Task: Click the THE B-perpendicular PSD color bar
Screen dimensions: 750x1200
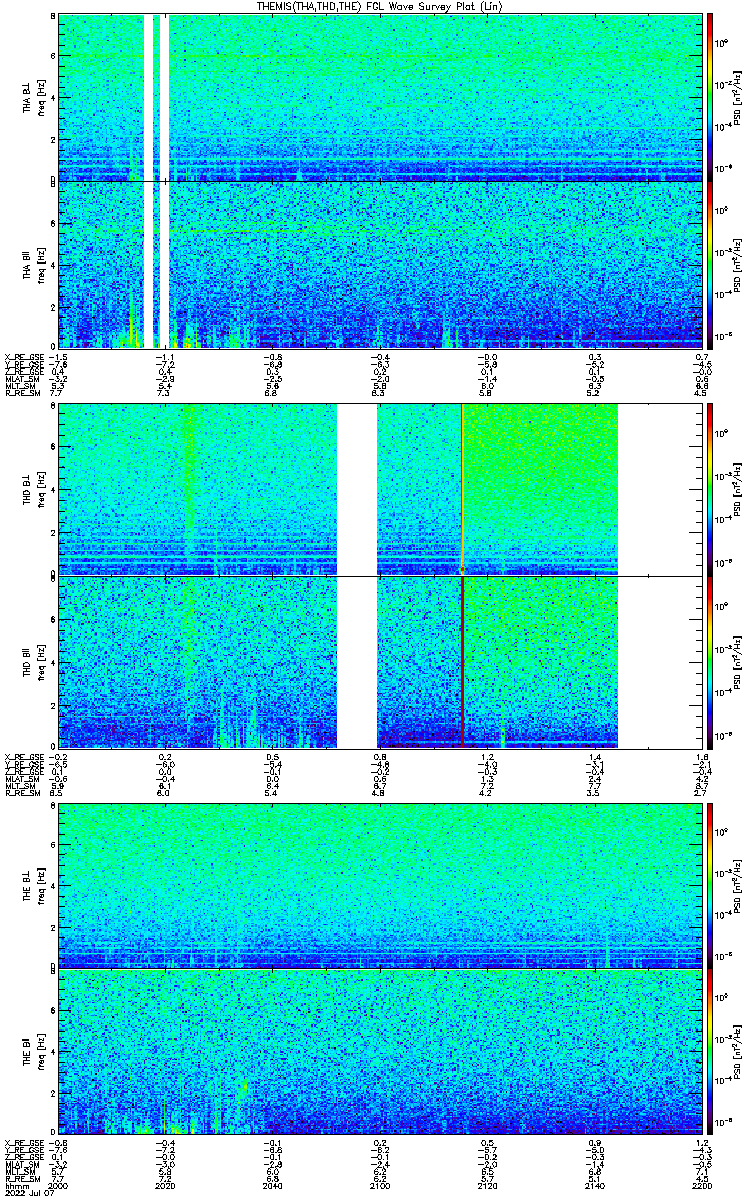Action: coord(710,885)
